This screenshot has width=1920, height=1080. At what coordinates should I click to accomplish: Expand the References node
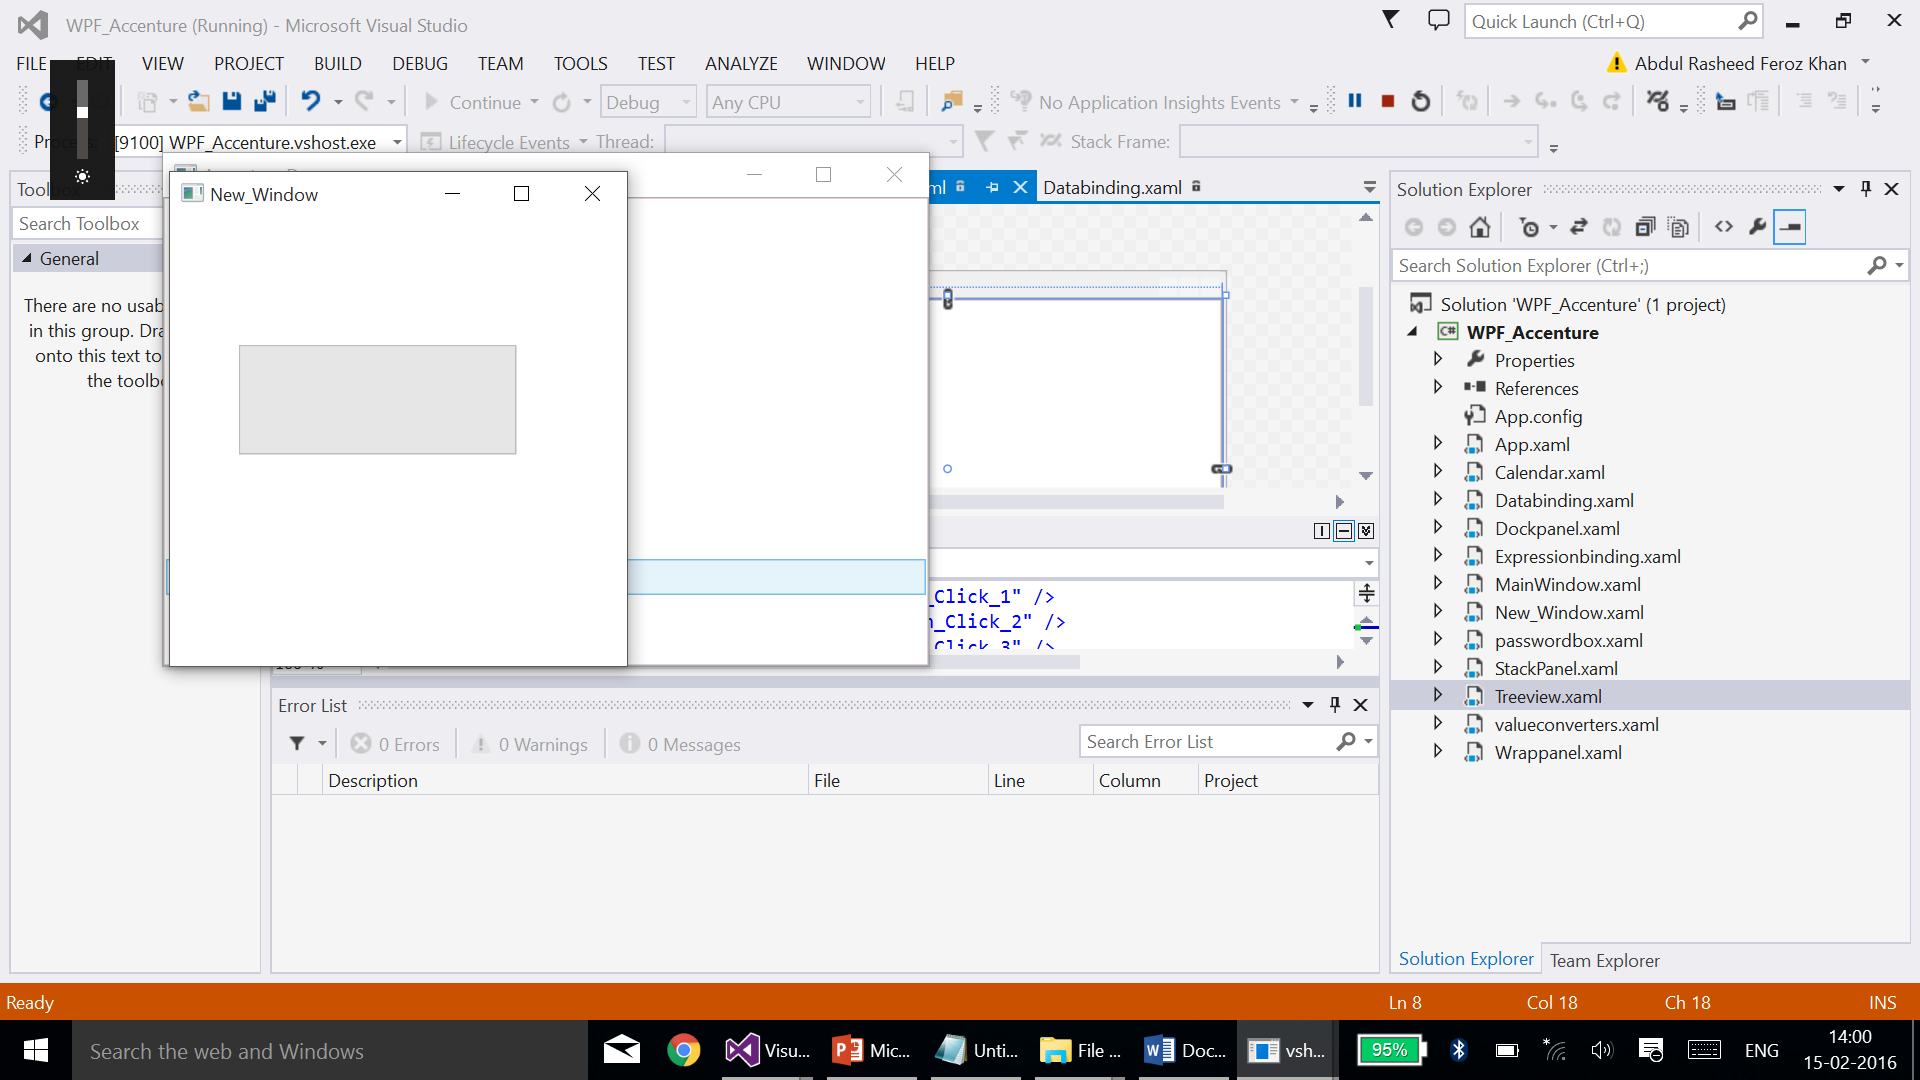pos(1438,387)
